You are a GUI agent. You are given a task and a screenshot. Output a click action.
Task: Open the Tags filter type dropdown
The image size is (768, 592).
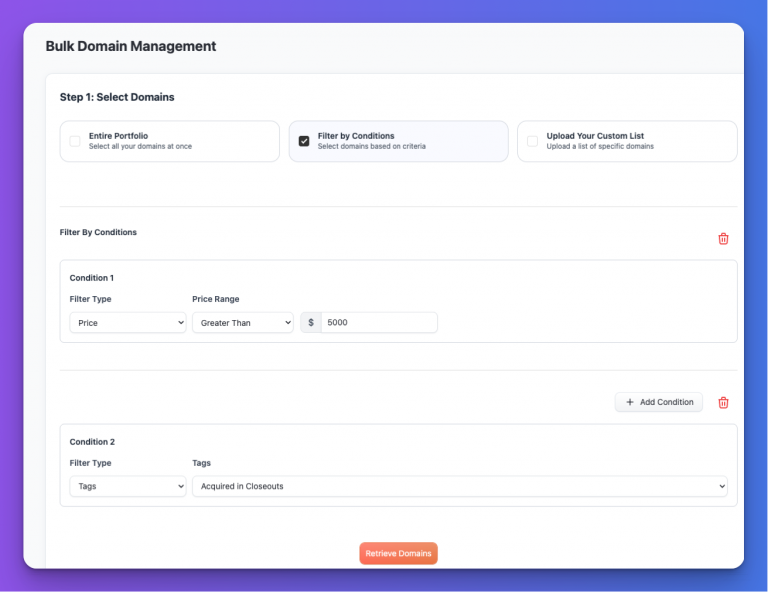[x=128, y=486]
